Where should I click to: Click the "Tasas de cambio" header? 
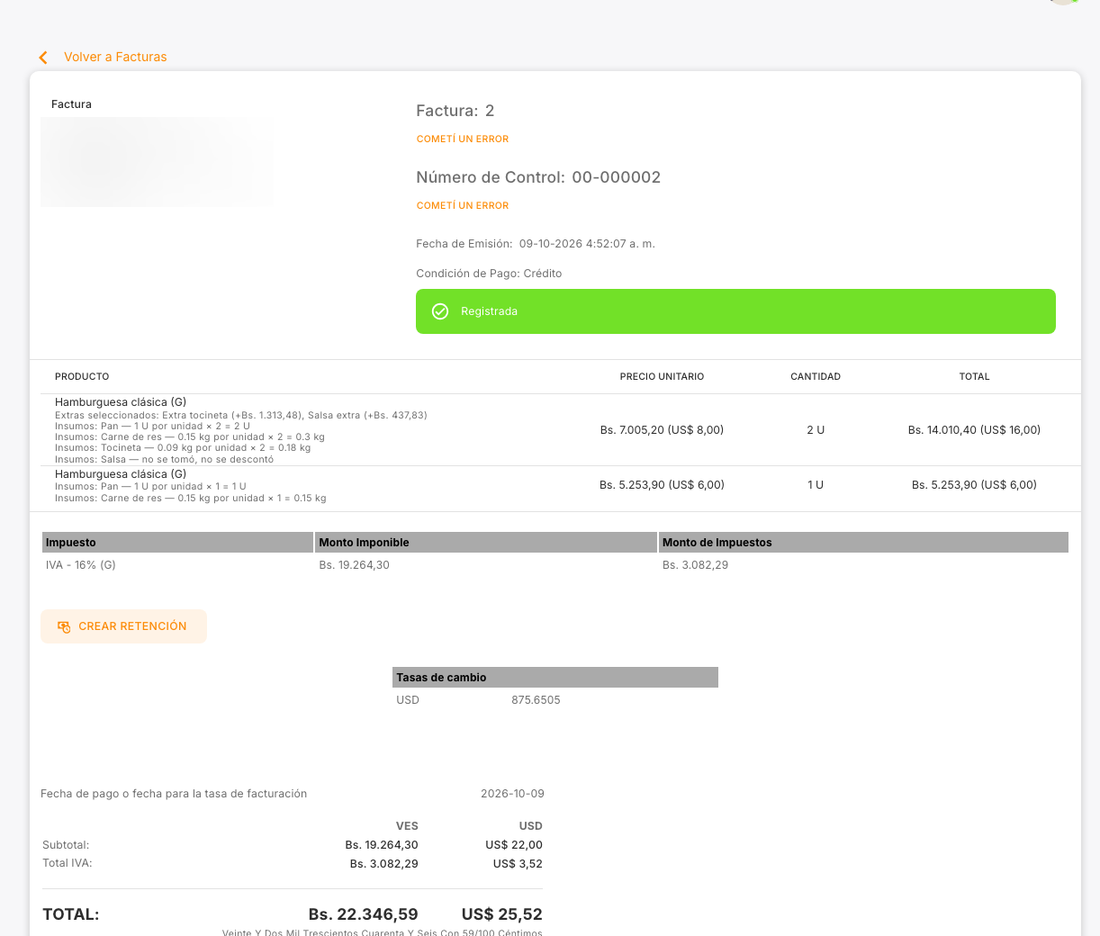(x=555, y=677)
